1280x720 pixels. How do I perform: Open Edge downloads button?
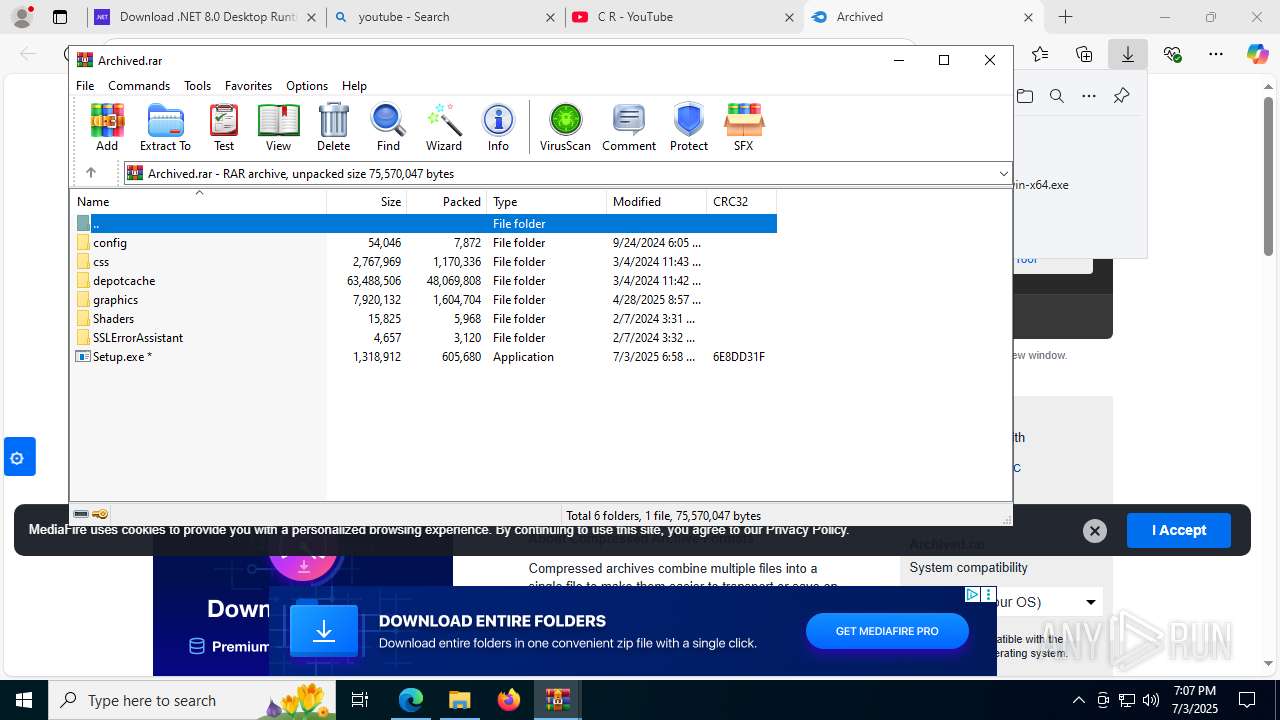click(x=1128, y=54)
